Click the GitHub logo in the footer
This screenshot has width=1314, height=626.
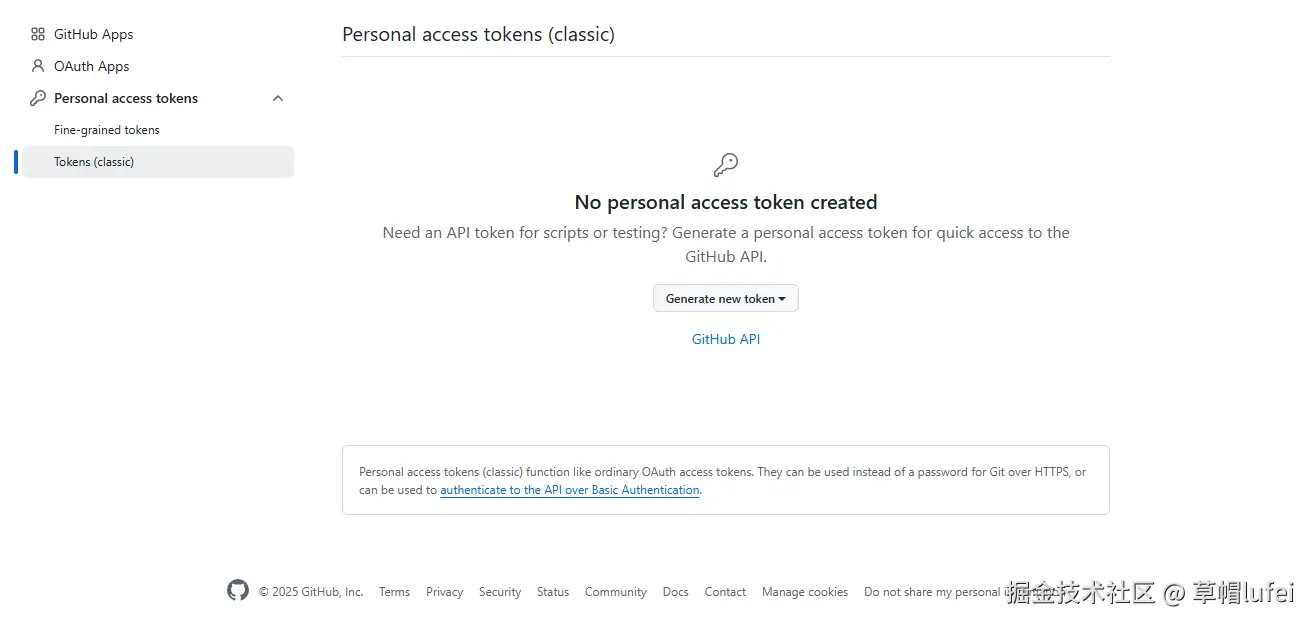[238, 591]
